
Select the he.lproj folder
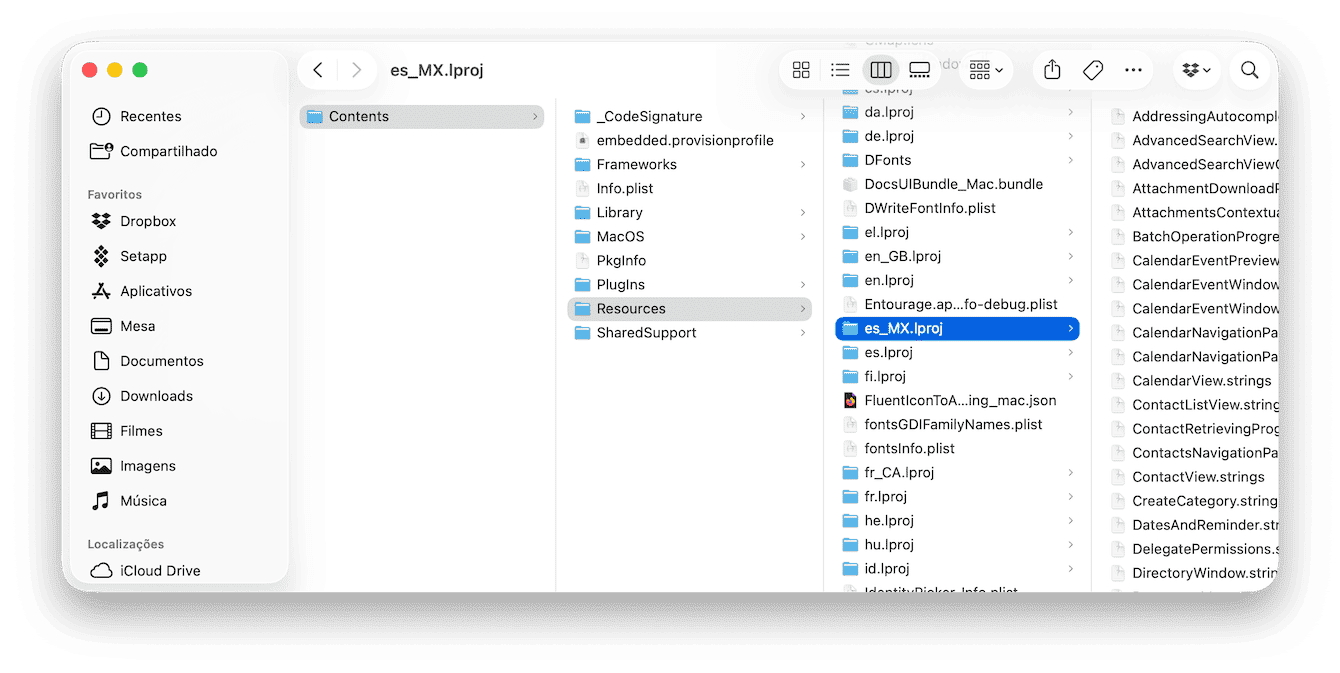pyautogui.click(x=958, y=520)
